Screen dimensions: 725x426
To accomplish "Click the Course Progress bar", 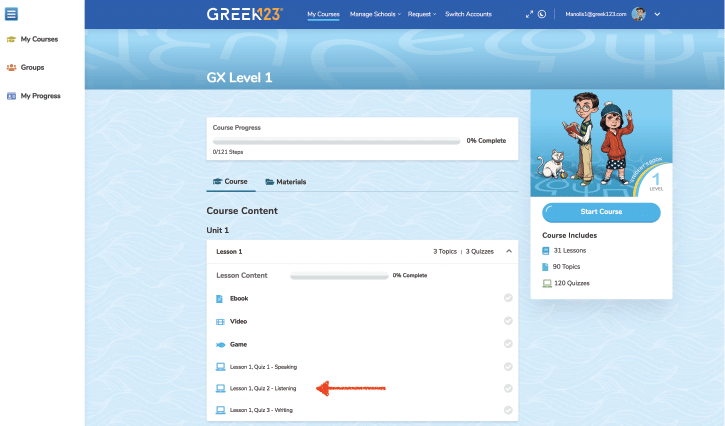I will (x=337, y=141).
